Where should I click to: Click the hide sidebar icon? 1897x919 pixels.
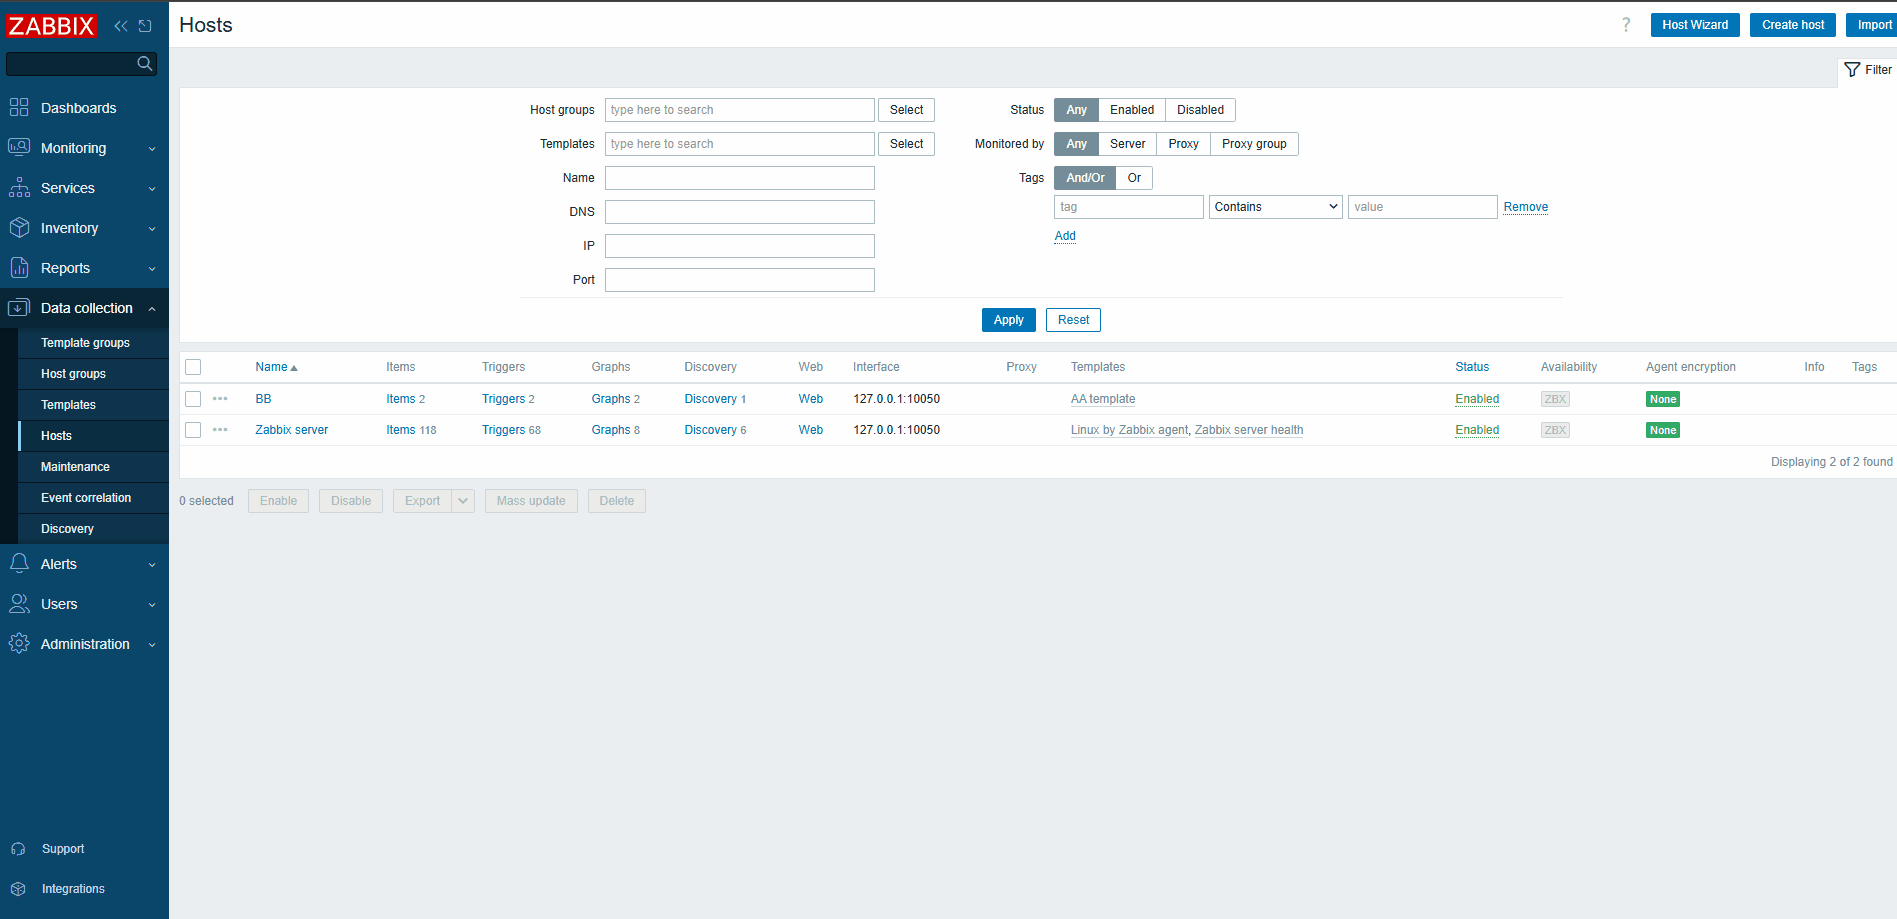point(145,26)
